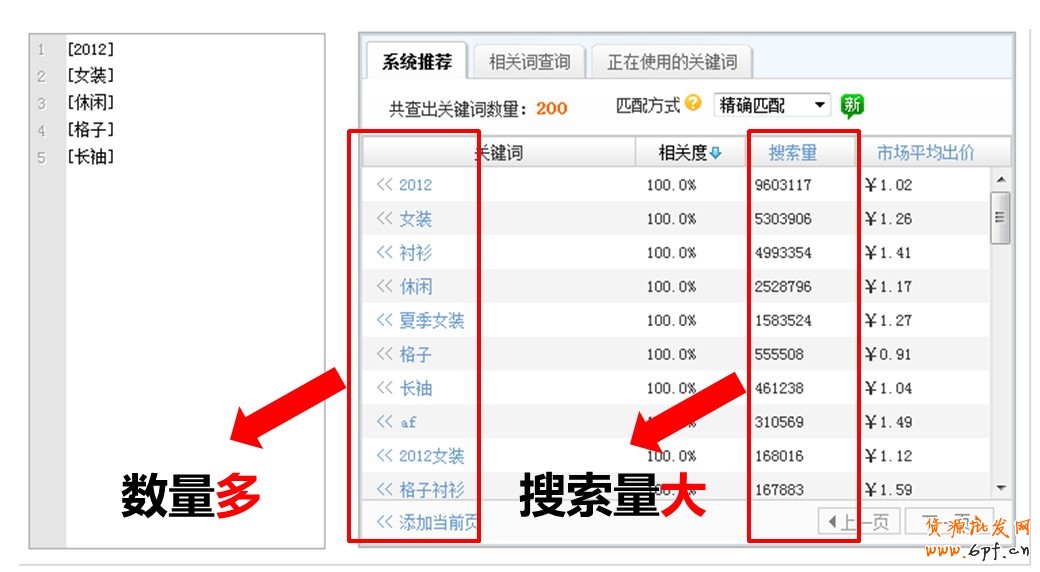Screen dimensions: 1040x572
Task: Sort by the 市场平均出价 column header
Action: click(925, 153)
